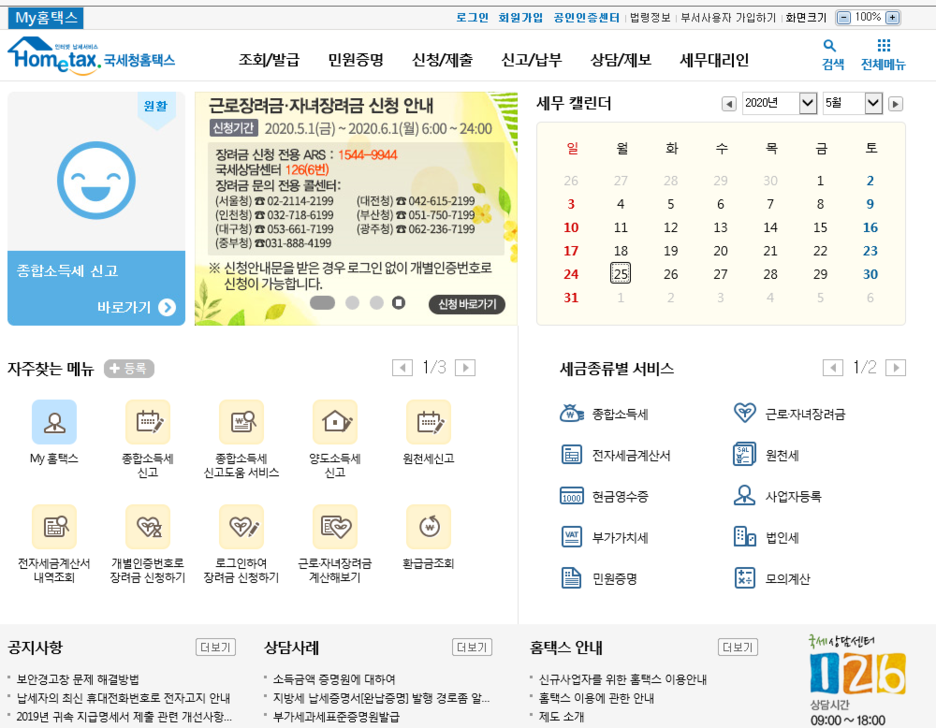The image size is (936, 728).
Task: Open notice 보안경고창 문제 해결방법
Action: pyautogui.click(x=78, y=679)
